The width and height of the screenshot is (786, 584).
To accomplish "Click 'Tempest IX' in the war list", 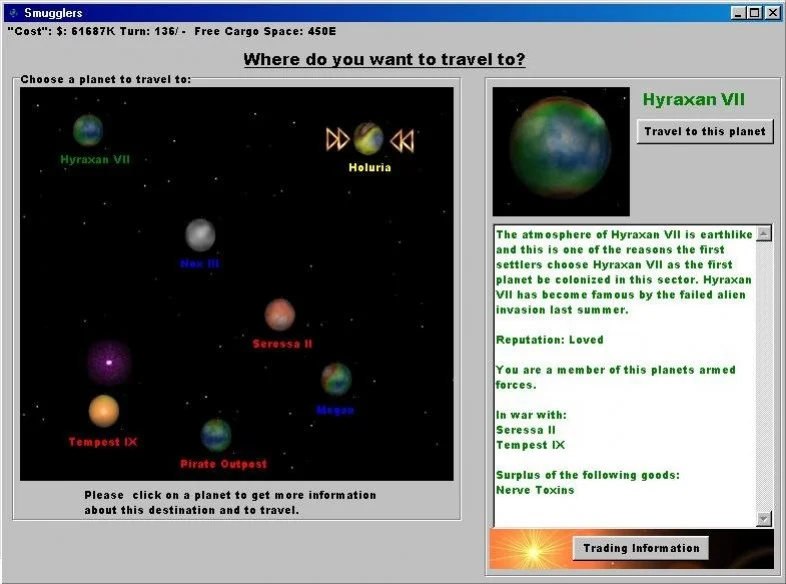I will 530,445.
